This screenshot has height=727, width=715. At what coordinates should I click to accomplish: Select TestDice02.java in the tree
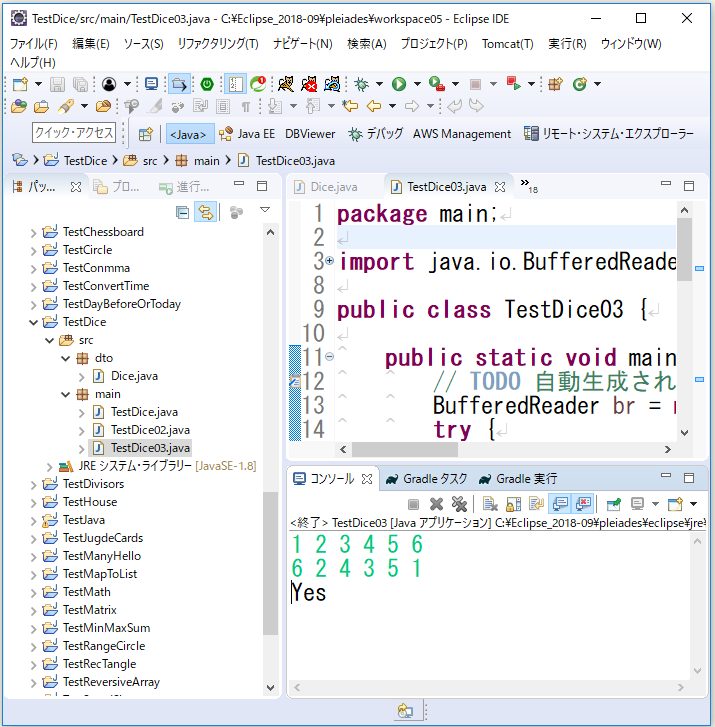coord(150,430)
